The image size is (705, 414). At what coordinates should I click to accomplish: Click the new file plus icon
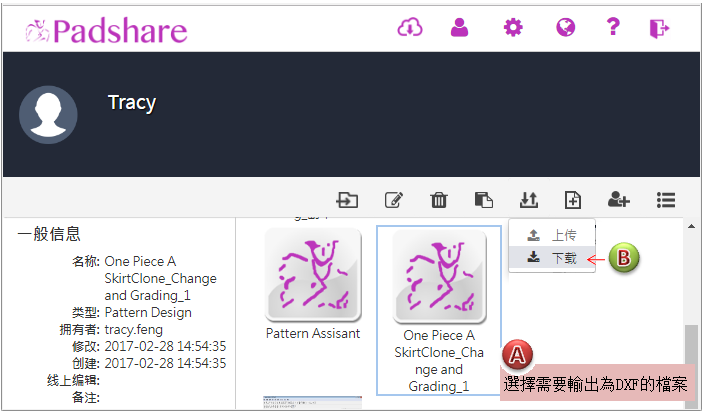[573, 200]
